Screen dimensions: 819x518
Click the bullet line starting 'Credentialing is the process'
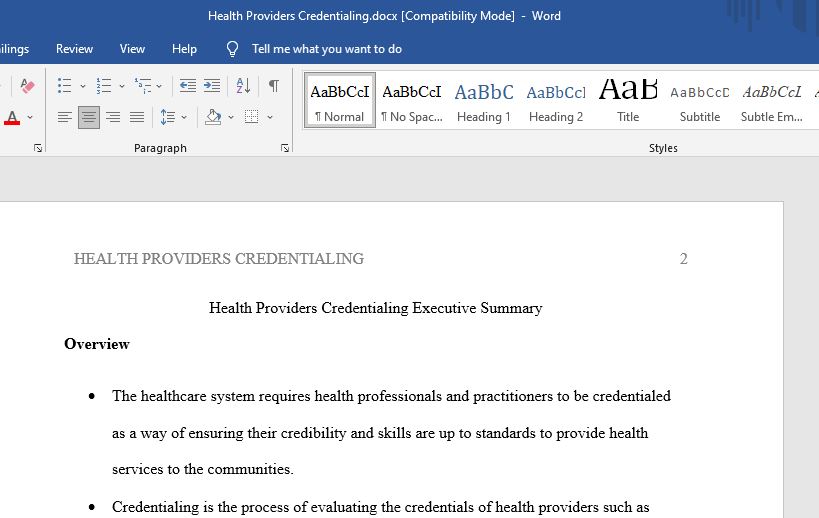381,507
